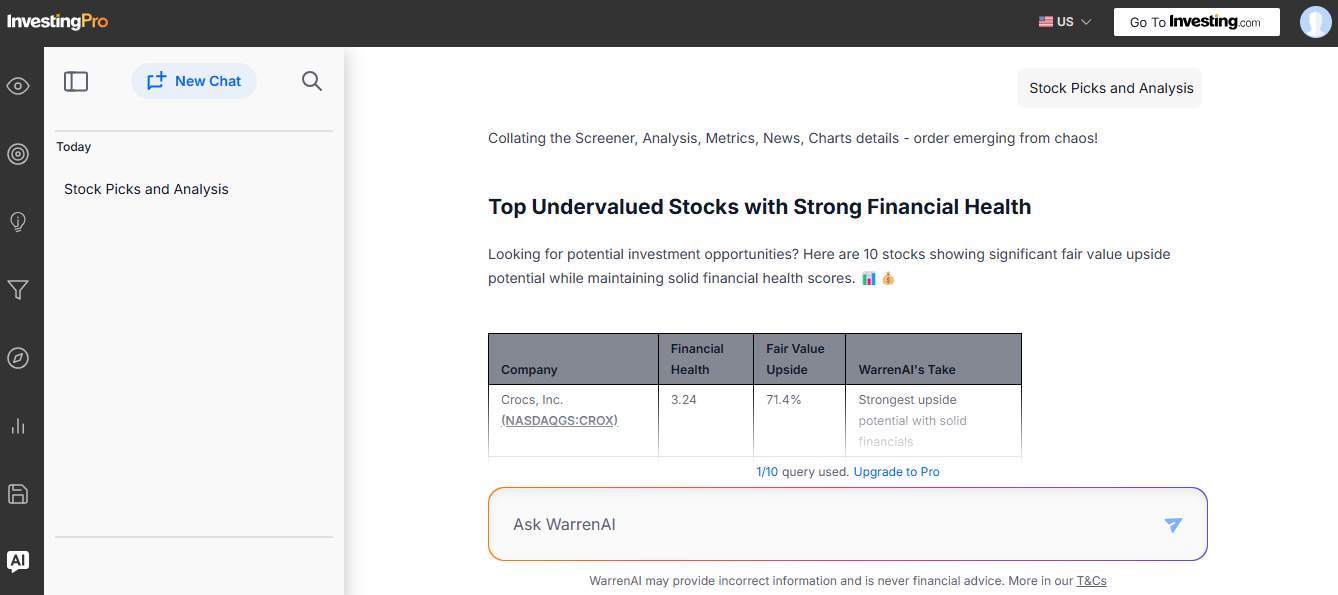This screenshot has width=1338, height=595.
Task: Click the lightbulb ideas icon
Action: click(18, 222)
